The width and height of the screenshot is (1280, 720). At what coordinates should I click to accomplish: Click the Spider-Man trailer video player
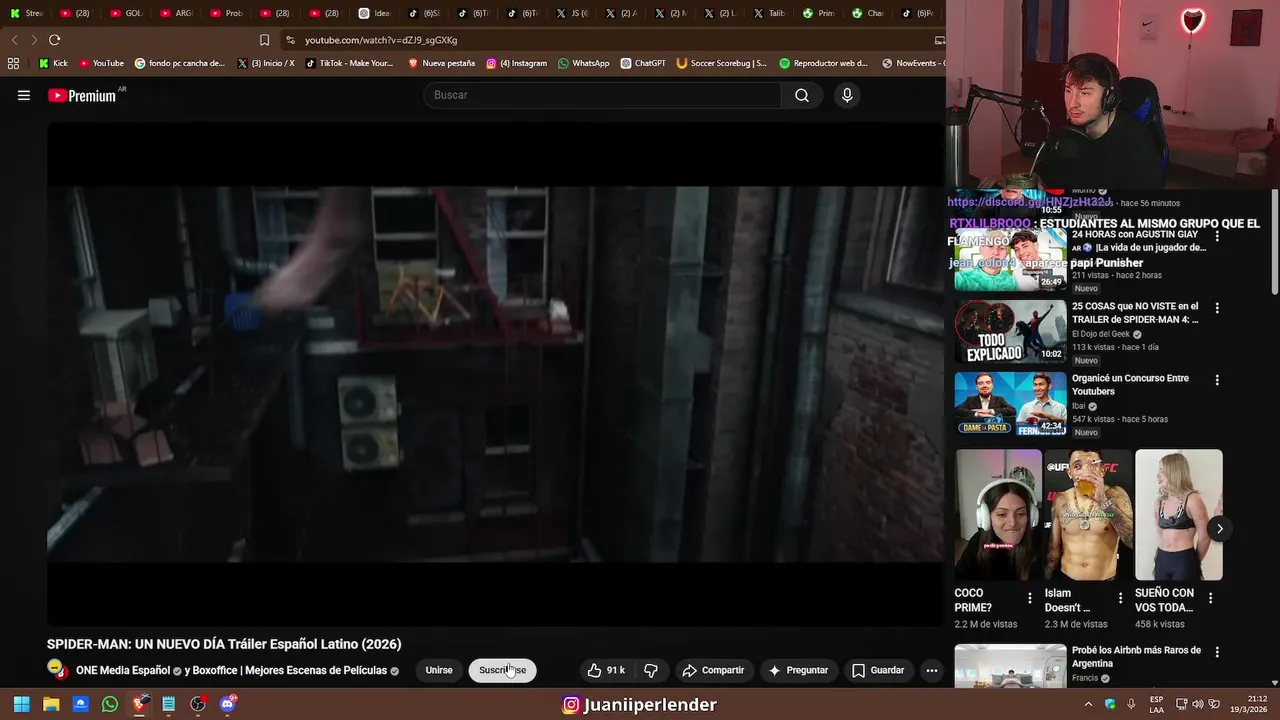click(x=495, y=374)
